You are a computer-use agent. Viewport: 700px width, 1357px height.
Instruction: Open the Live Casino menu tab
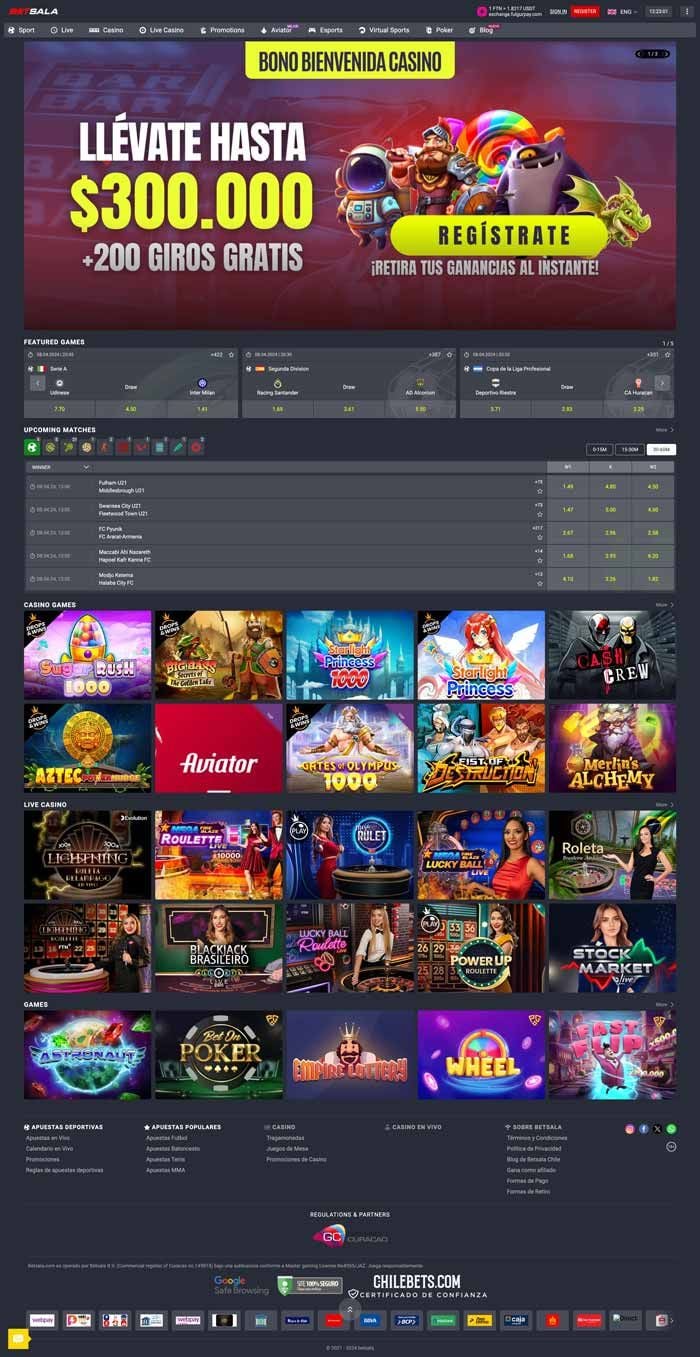(161, 30)
